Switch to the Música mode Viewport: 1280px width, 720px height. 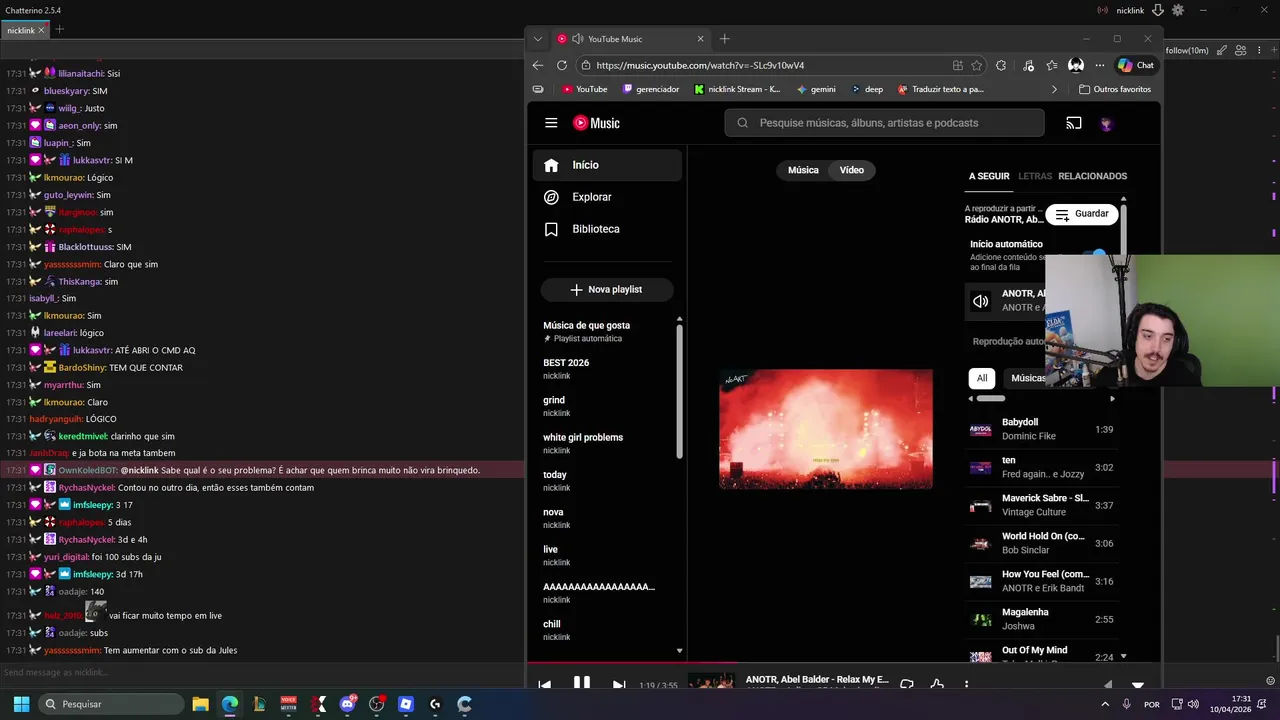[803, 170]
